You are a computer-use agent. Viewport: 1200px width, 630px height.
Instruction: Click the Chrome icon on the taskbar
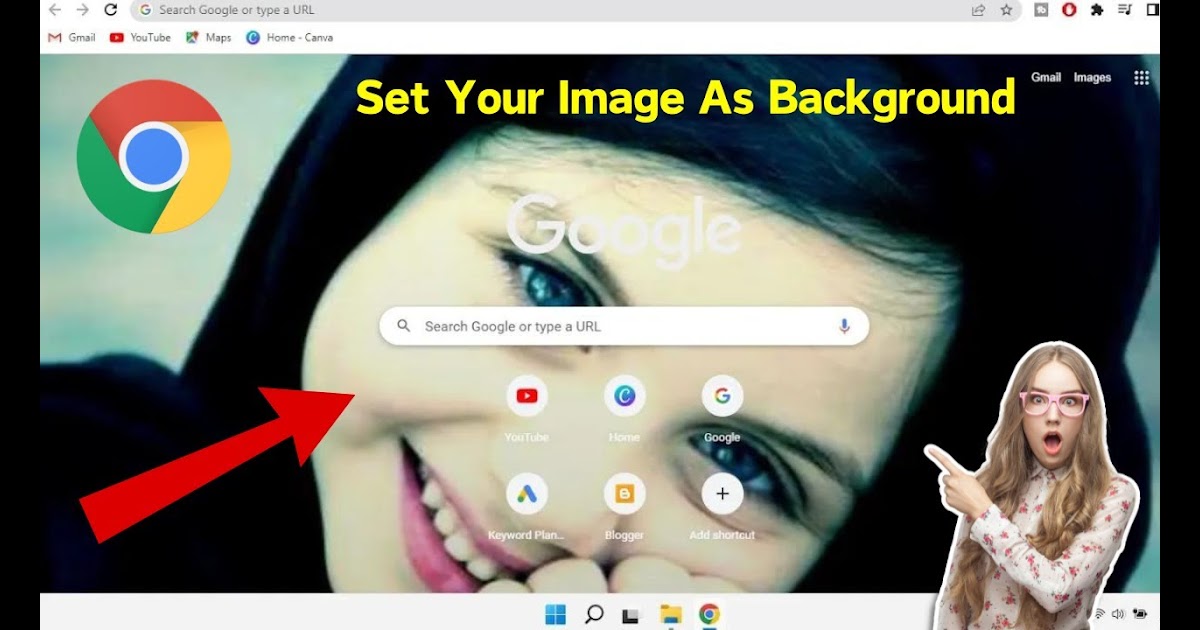click(709, 614)
